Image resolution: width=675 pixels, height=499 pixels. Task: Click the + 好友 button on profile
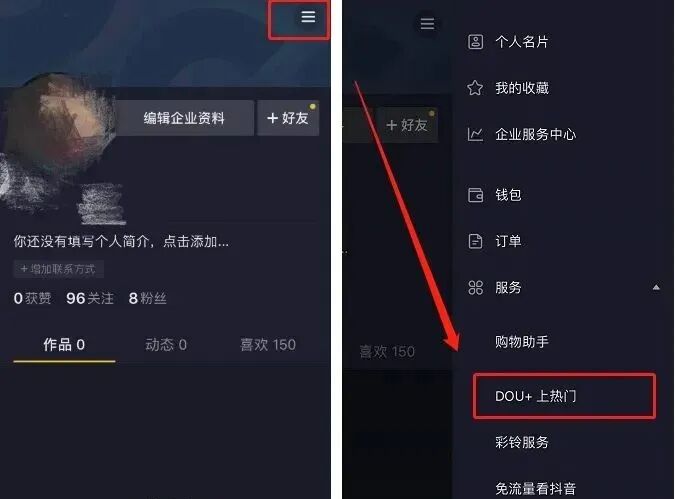(x=288, y=118)
